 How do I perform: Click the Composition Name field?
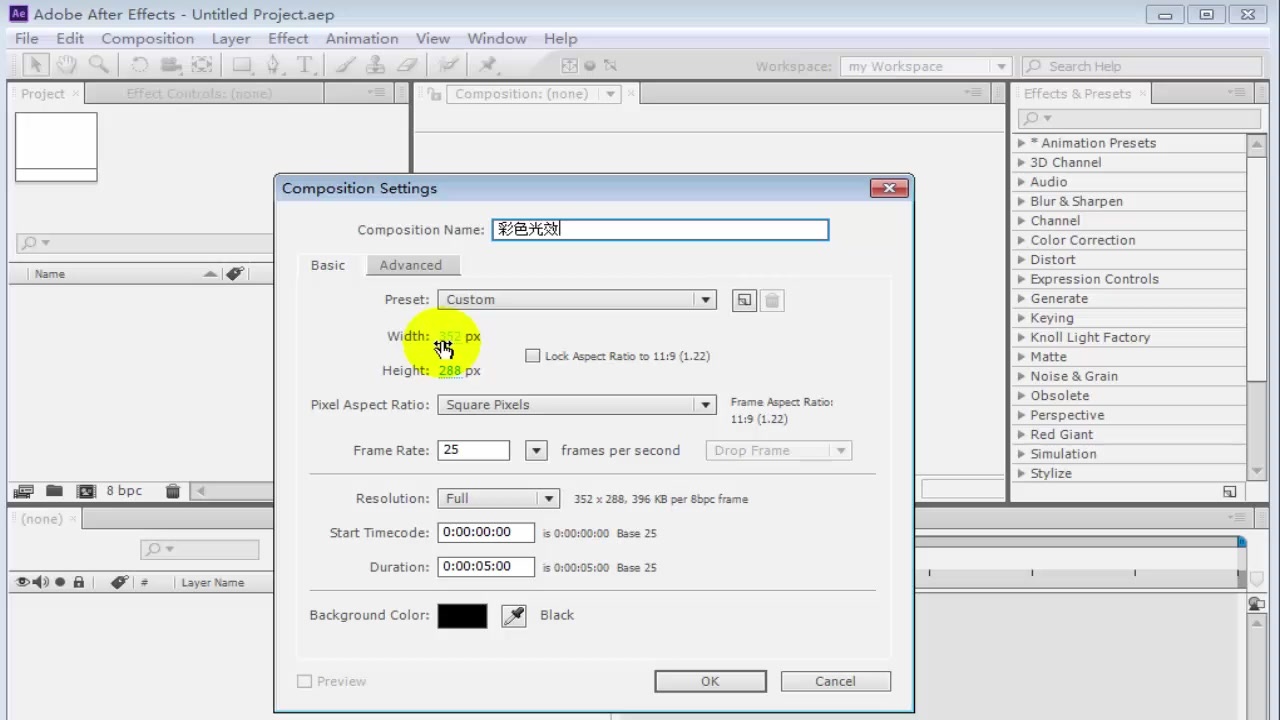(660, 230)
